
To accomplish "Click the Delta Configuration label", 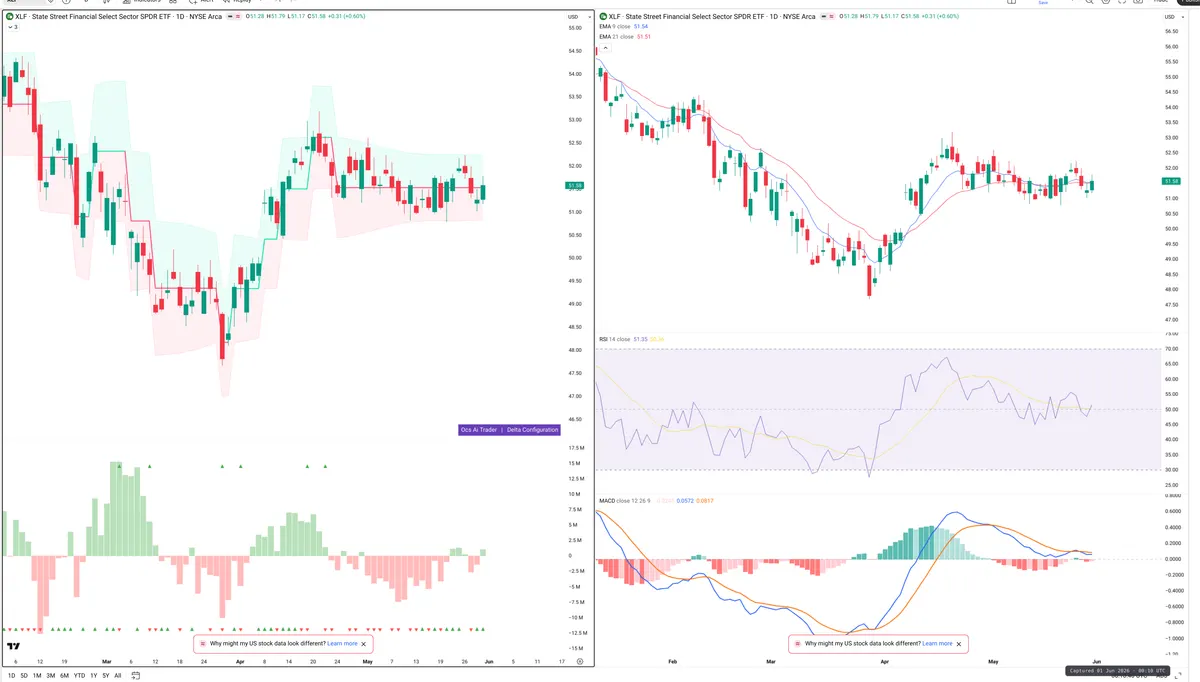I will coord(532,430).
